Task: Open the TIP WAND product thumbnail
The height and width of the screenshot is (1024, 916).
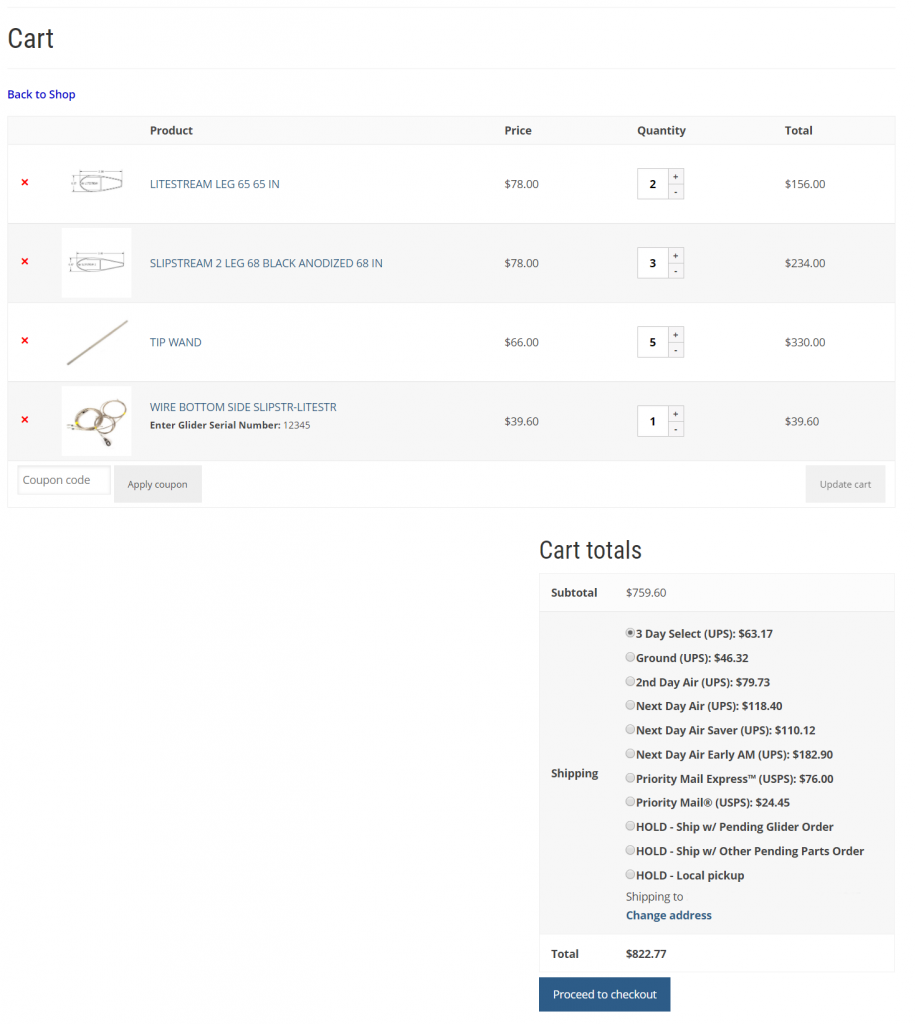Action: (96, 342)
